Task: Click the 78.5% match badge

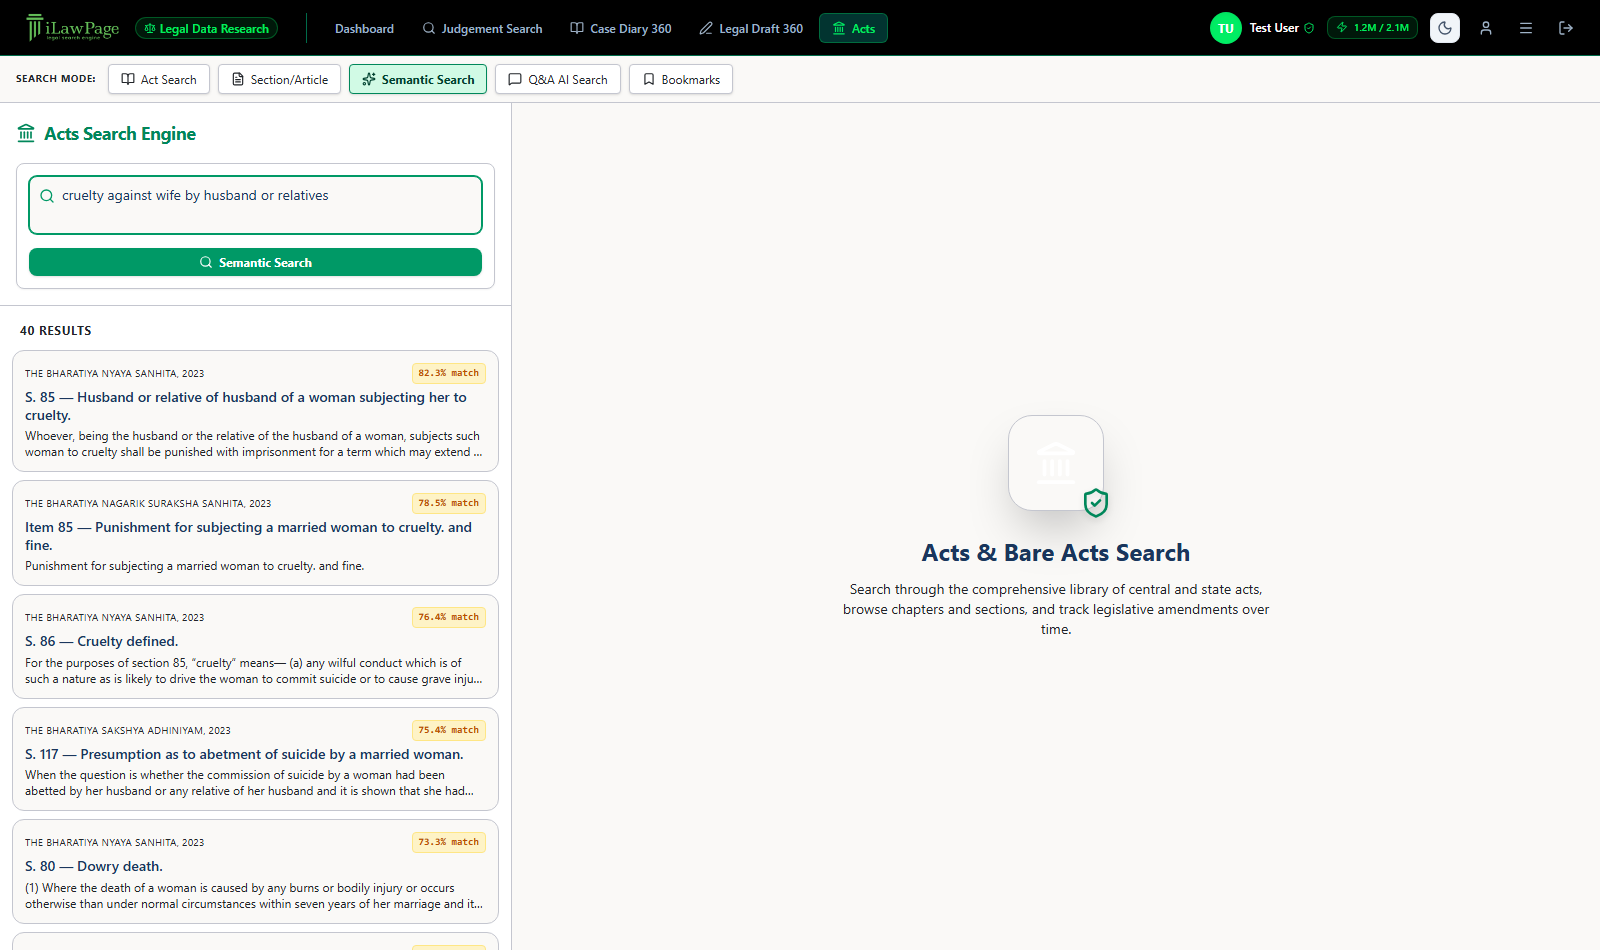Action: (x=449, y=503)
